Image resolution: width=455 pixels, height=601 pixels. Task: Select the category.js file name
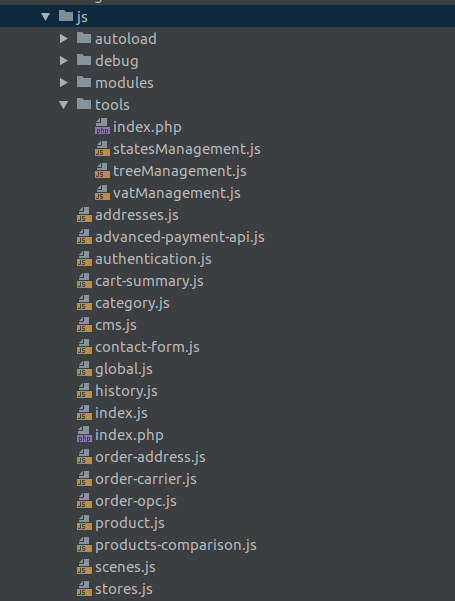point(132,304)
